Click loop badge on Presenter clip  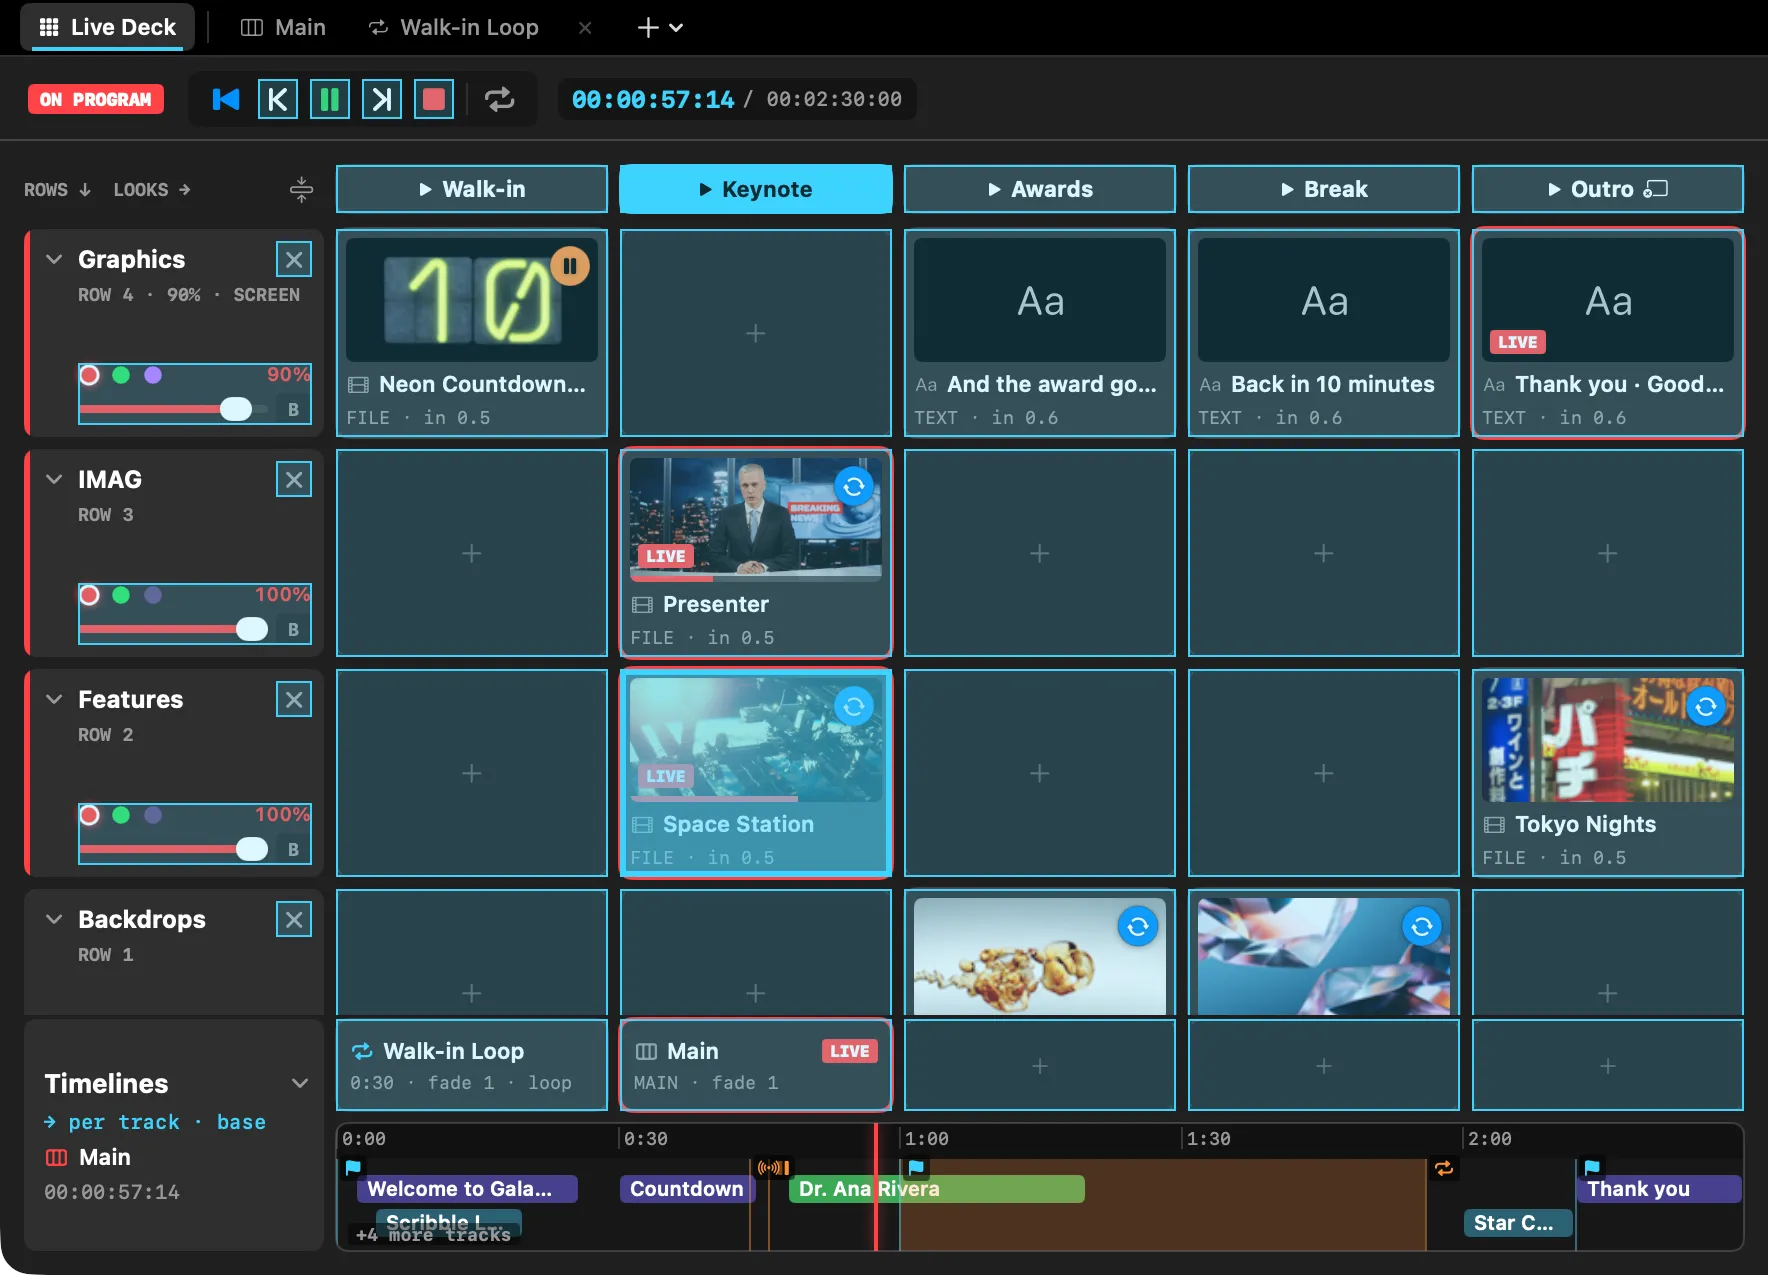pos(854,487)
